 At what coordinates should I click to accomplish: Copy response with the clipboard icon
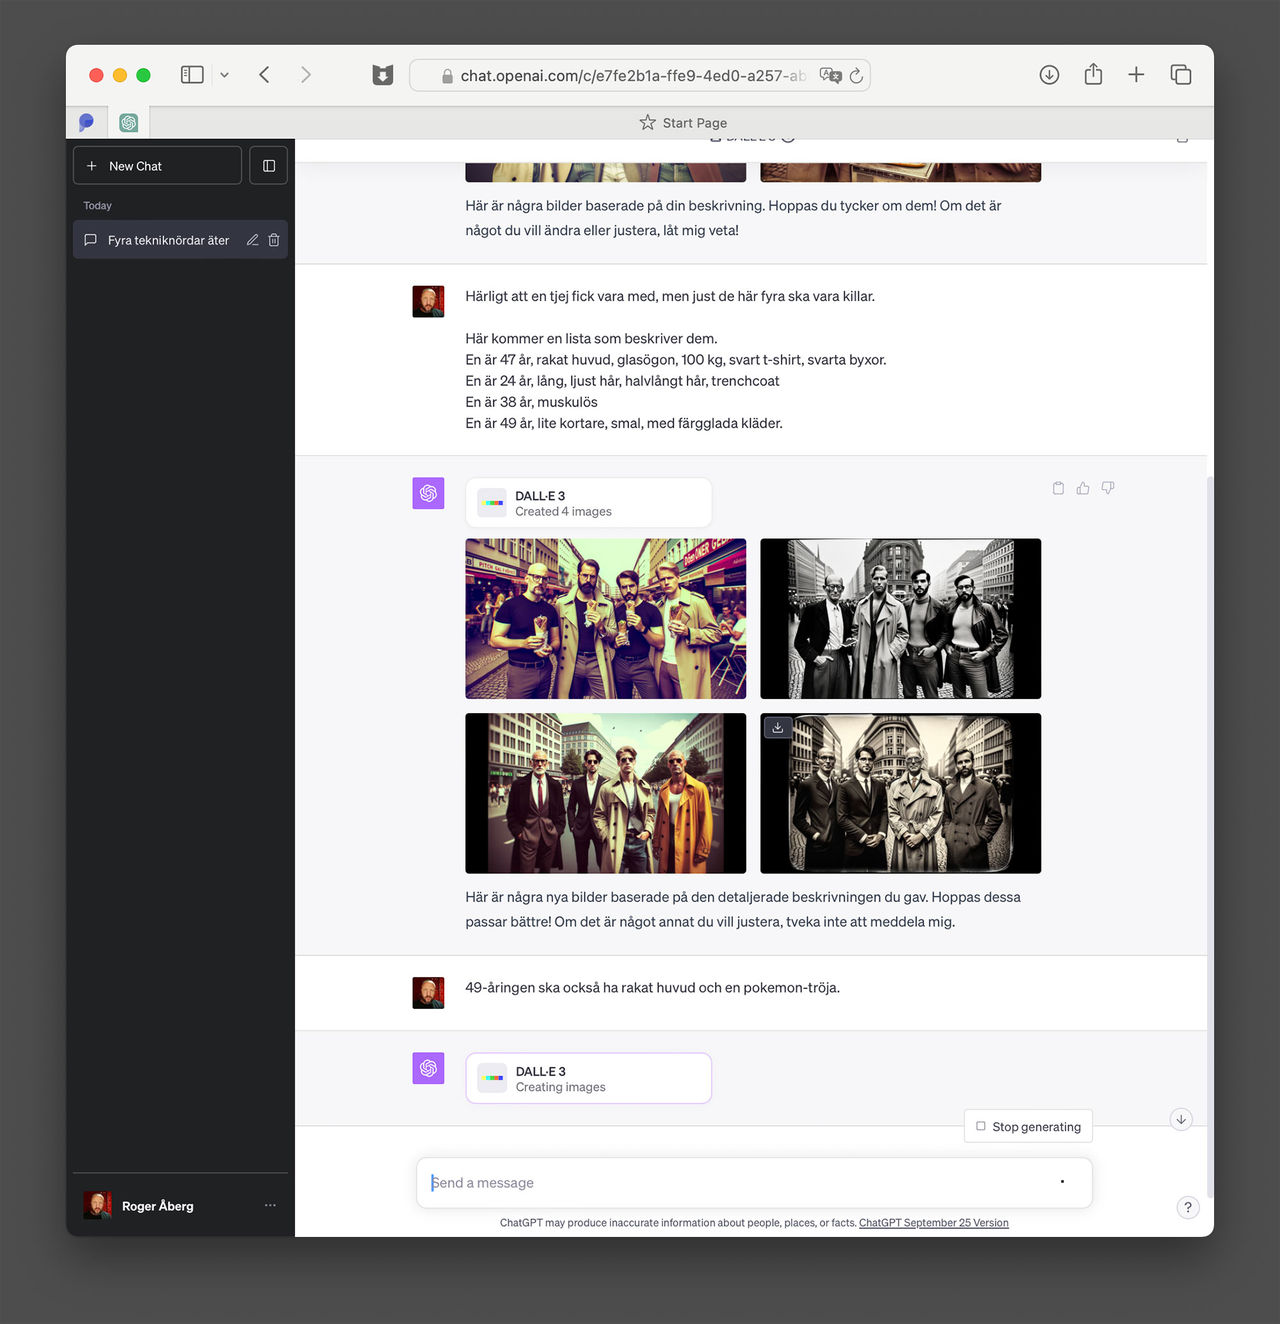pyautogui.click(x=1058, y=488)
